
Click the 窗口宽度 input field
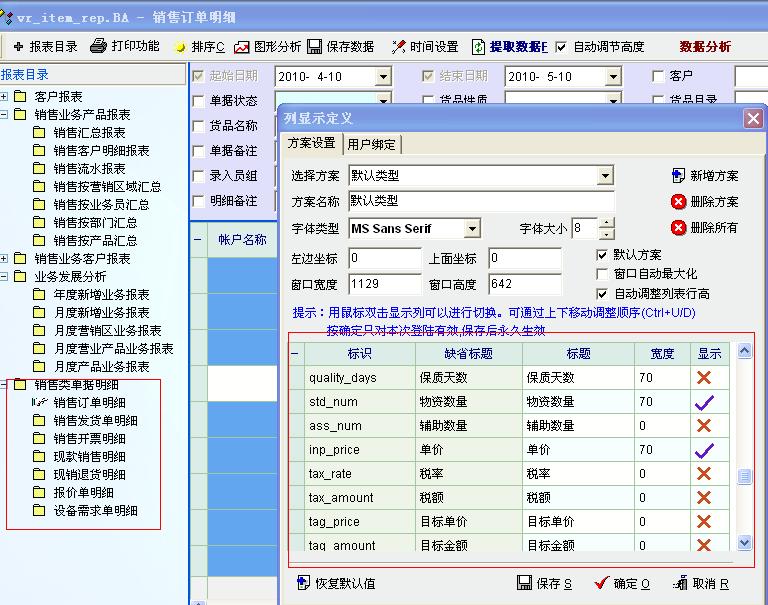point(385,284)
